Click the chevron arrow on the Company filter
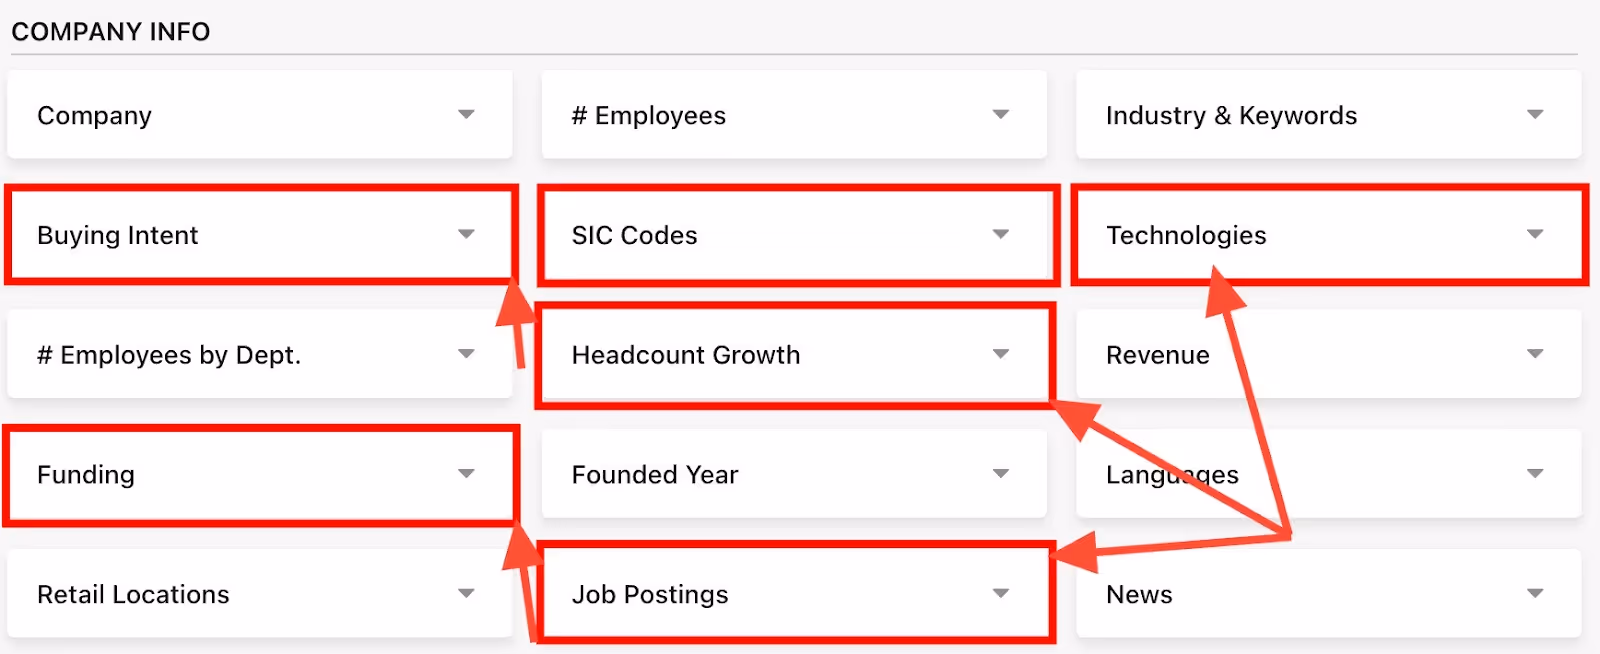 pos(466,114)
